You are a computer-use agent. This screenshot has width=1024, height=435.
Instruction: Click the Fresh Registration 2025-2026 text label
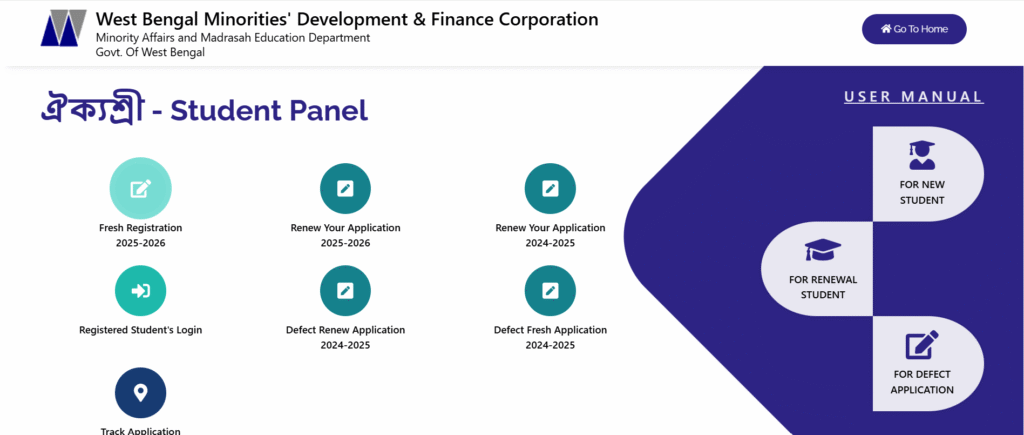(140, 236)
